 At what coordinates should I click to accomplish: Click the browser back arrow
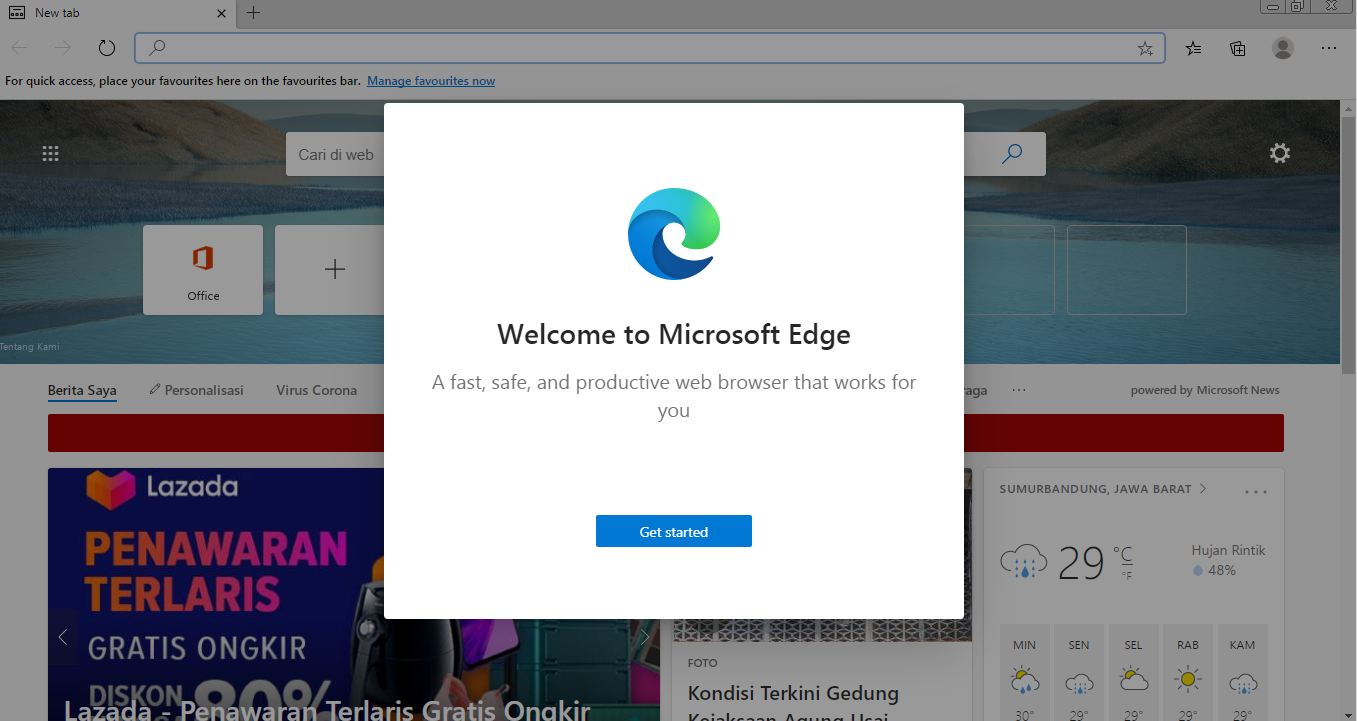point(18,47)
